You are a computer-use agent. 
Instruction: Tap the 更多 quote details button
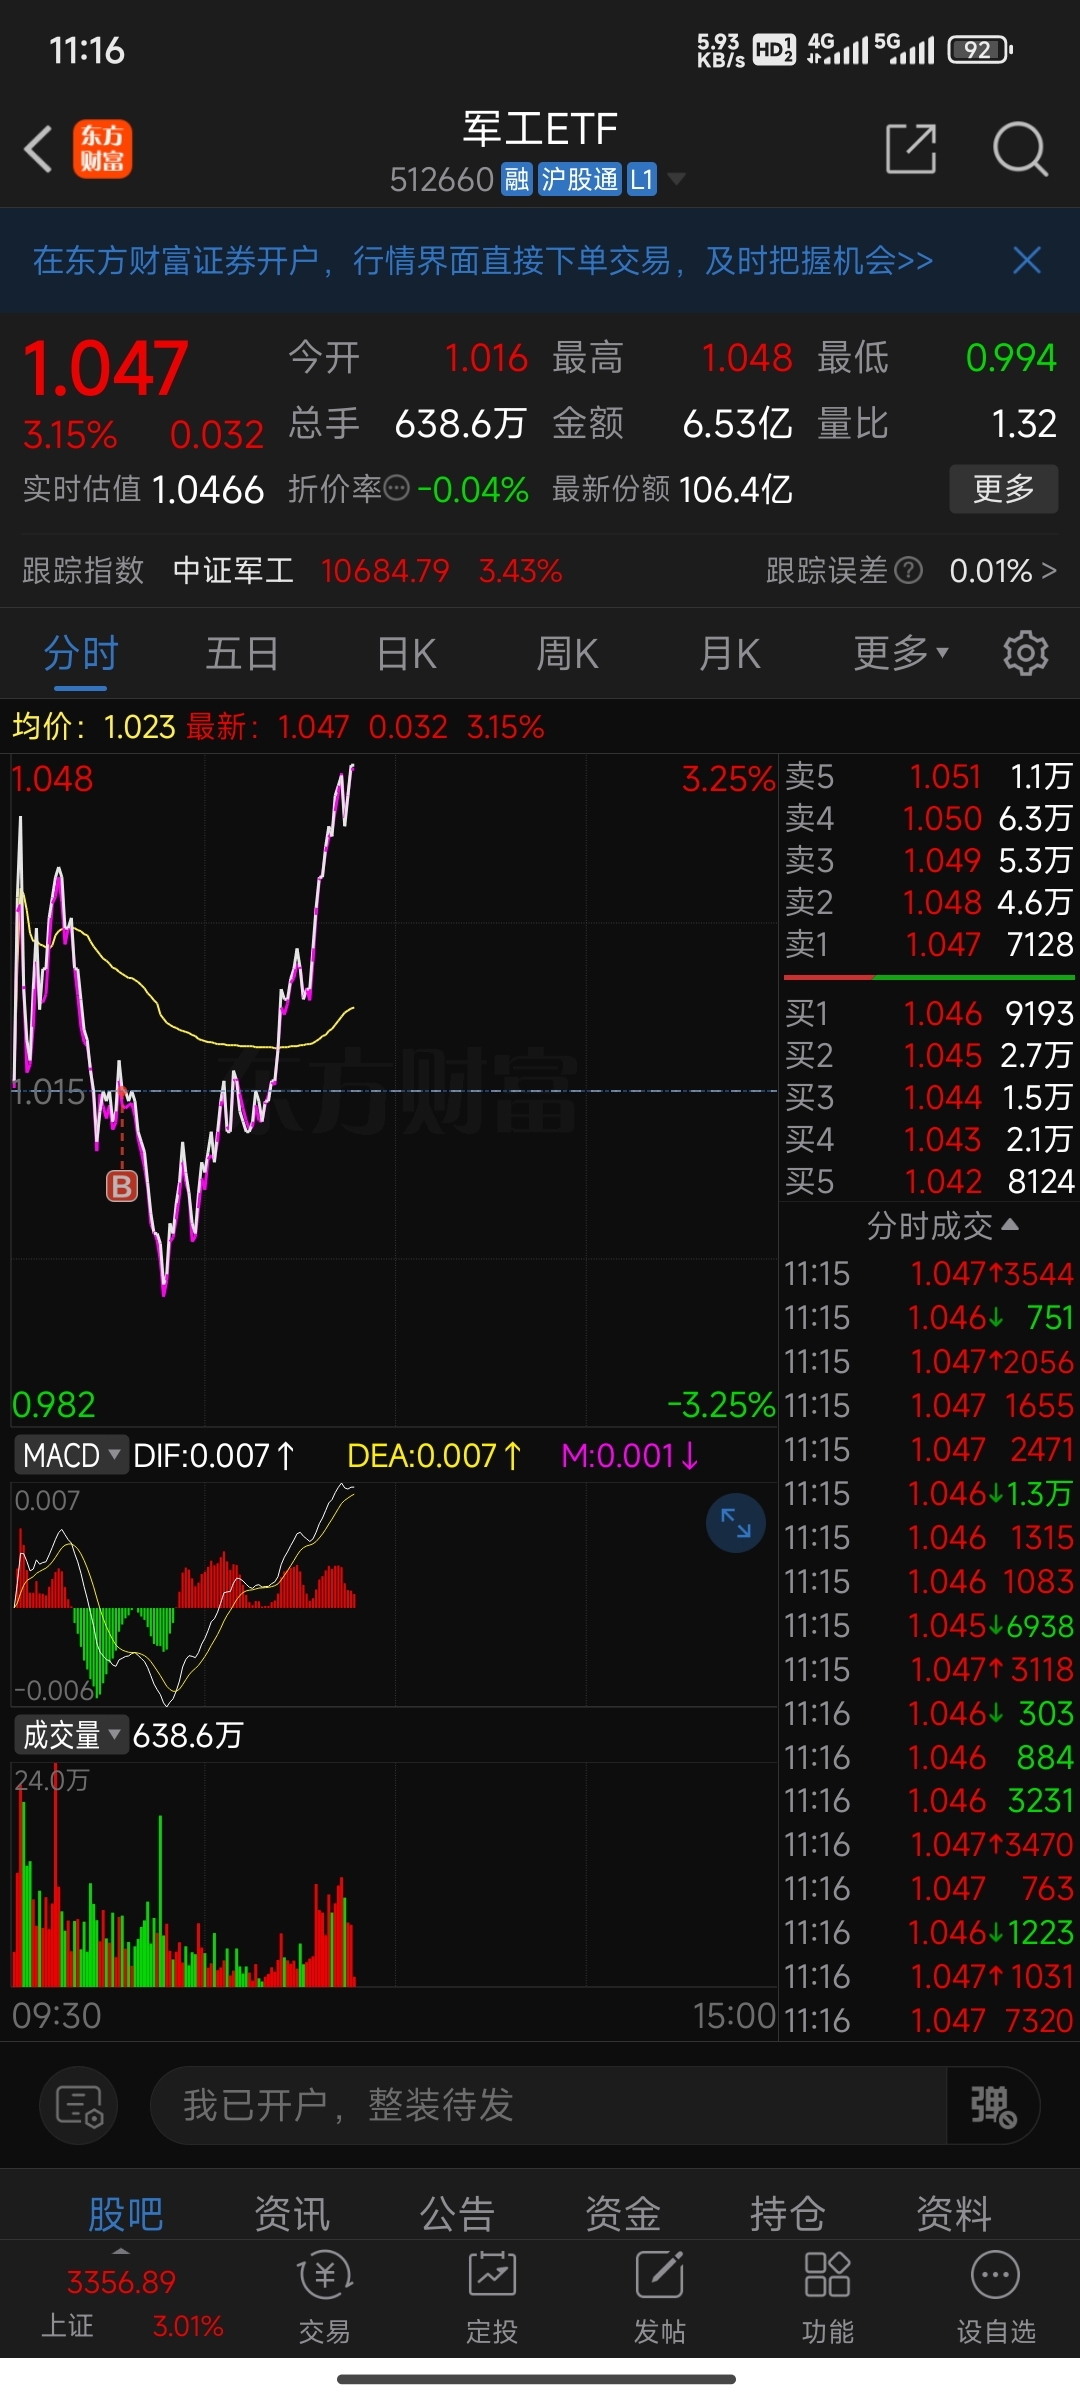point(1003,489)
